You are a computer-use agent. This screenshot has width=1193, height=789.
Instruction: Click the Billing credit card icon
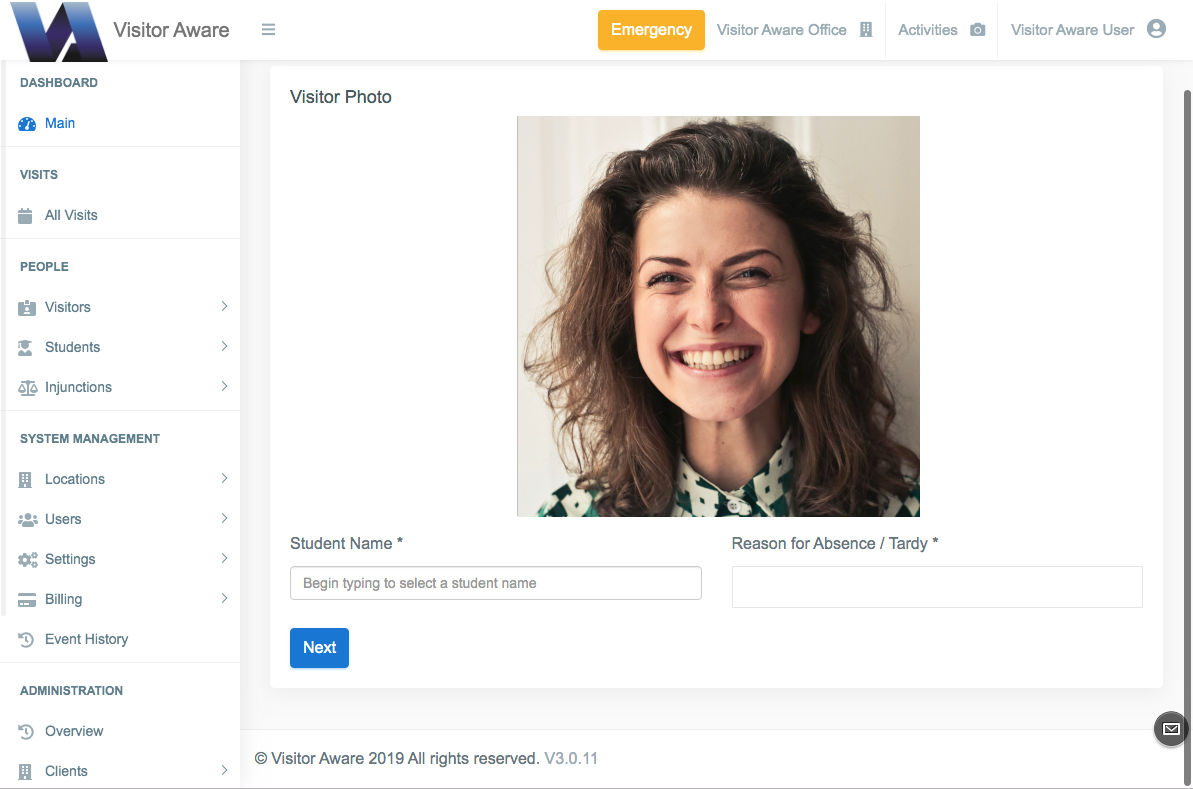click(x=27, y=600)
